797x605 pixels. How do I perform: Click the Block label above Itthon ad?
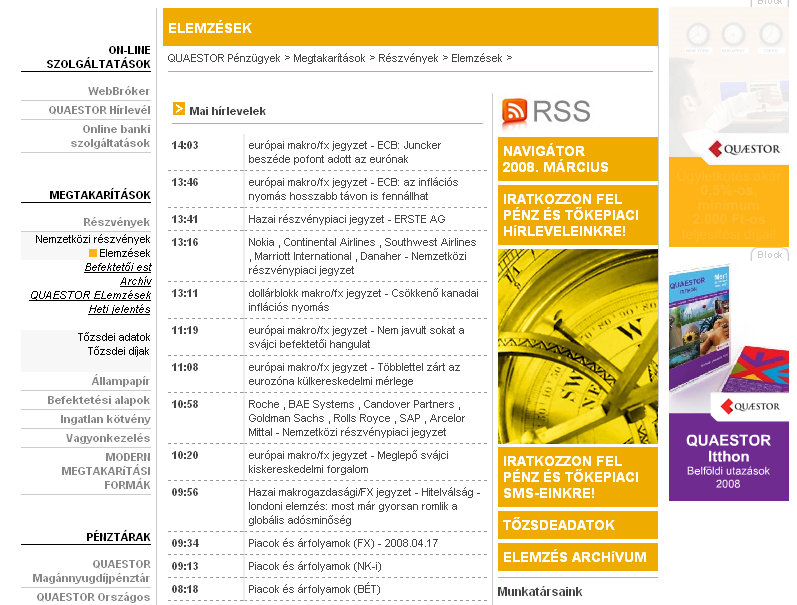pyautogui.click(x=770, y=255)
